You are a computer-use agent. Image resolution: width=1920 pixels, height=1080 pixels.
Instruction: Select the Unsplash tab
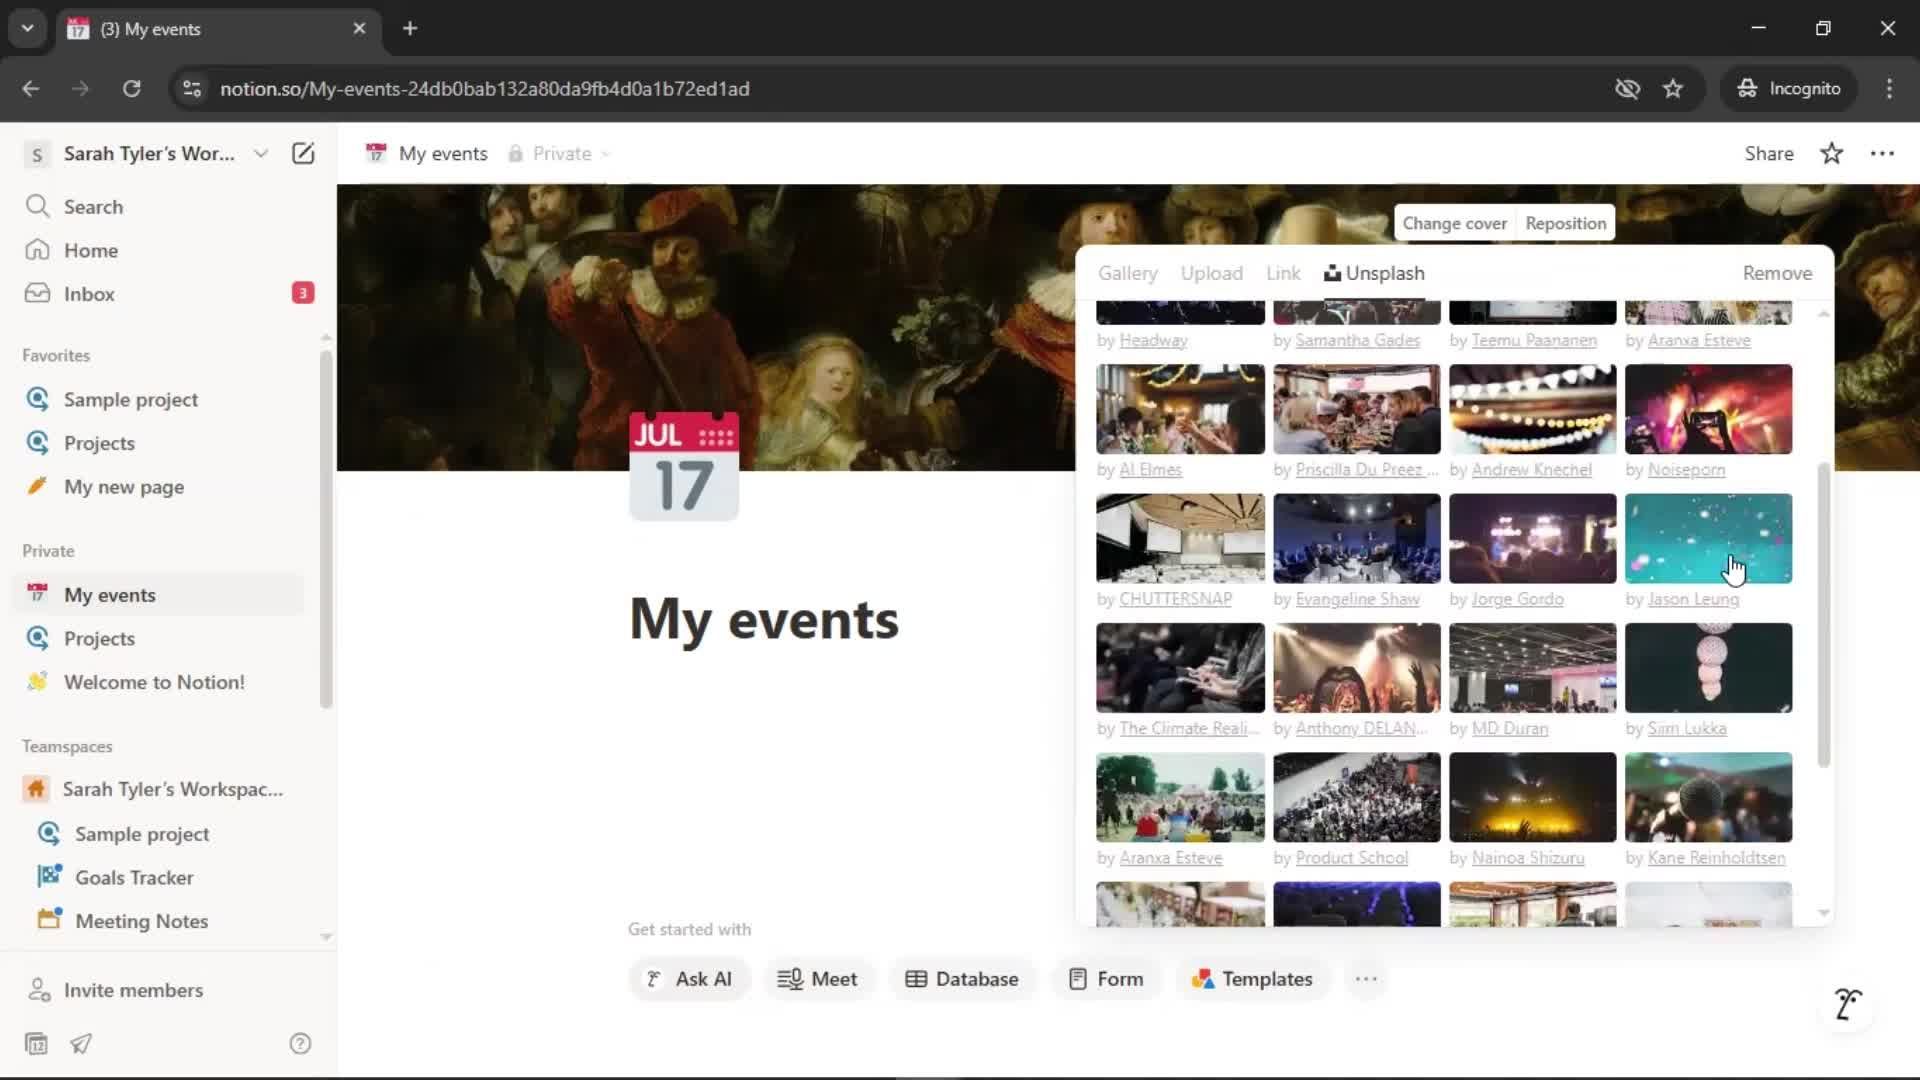1374,273
